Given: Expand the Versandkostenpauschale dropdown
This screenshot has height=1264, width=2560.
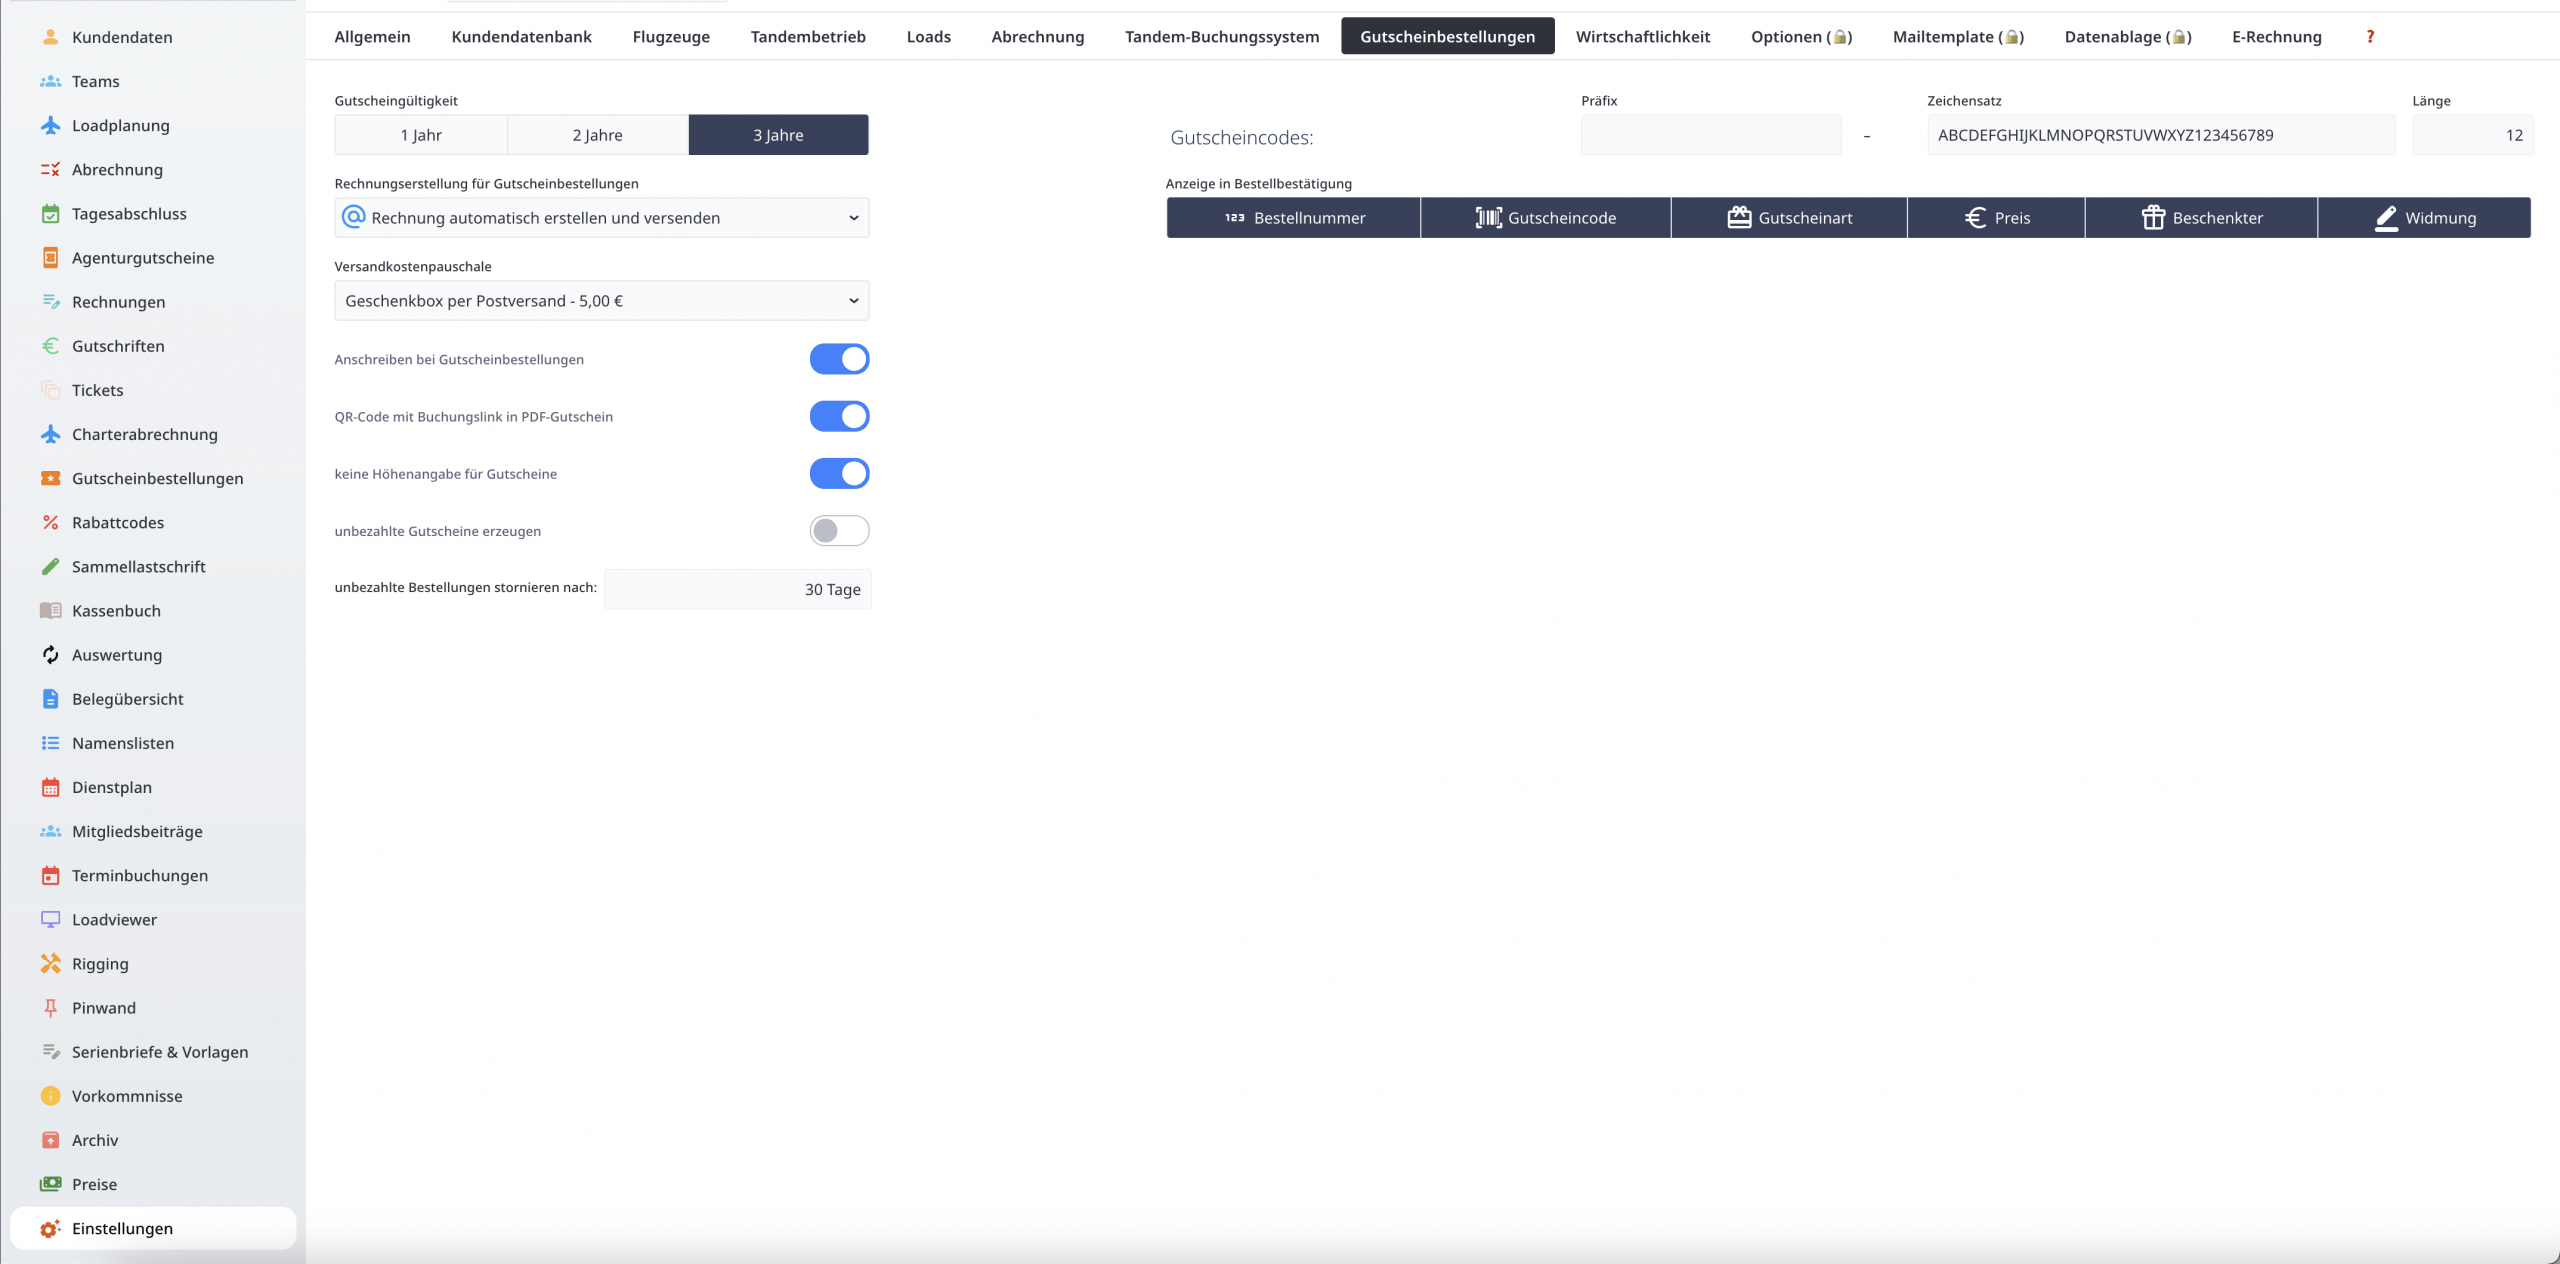Looking at the screenshot, I should pyautogui.click(x=601, y=301).
